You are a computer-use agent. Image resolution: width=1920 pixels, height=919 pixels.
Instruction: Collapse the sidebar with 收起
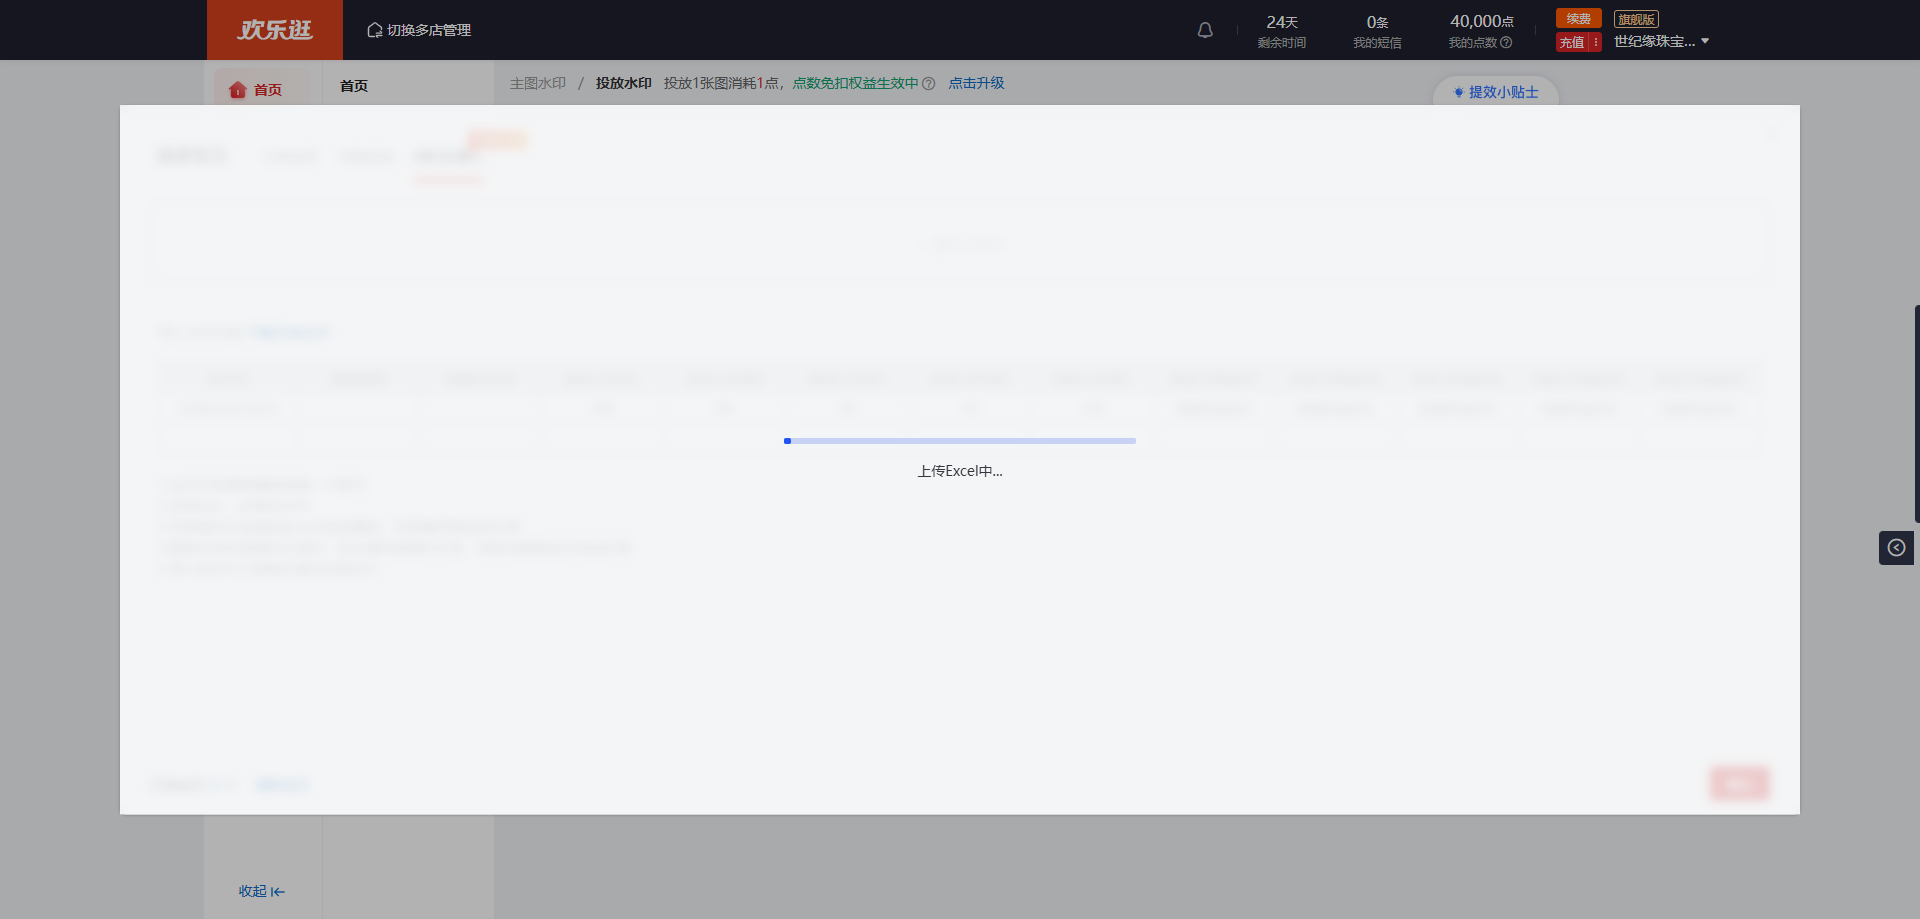(261, 891)
